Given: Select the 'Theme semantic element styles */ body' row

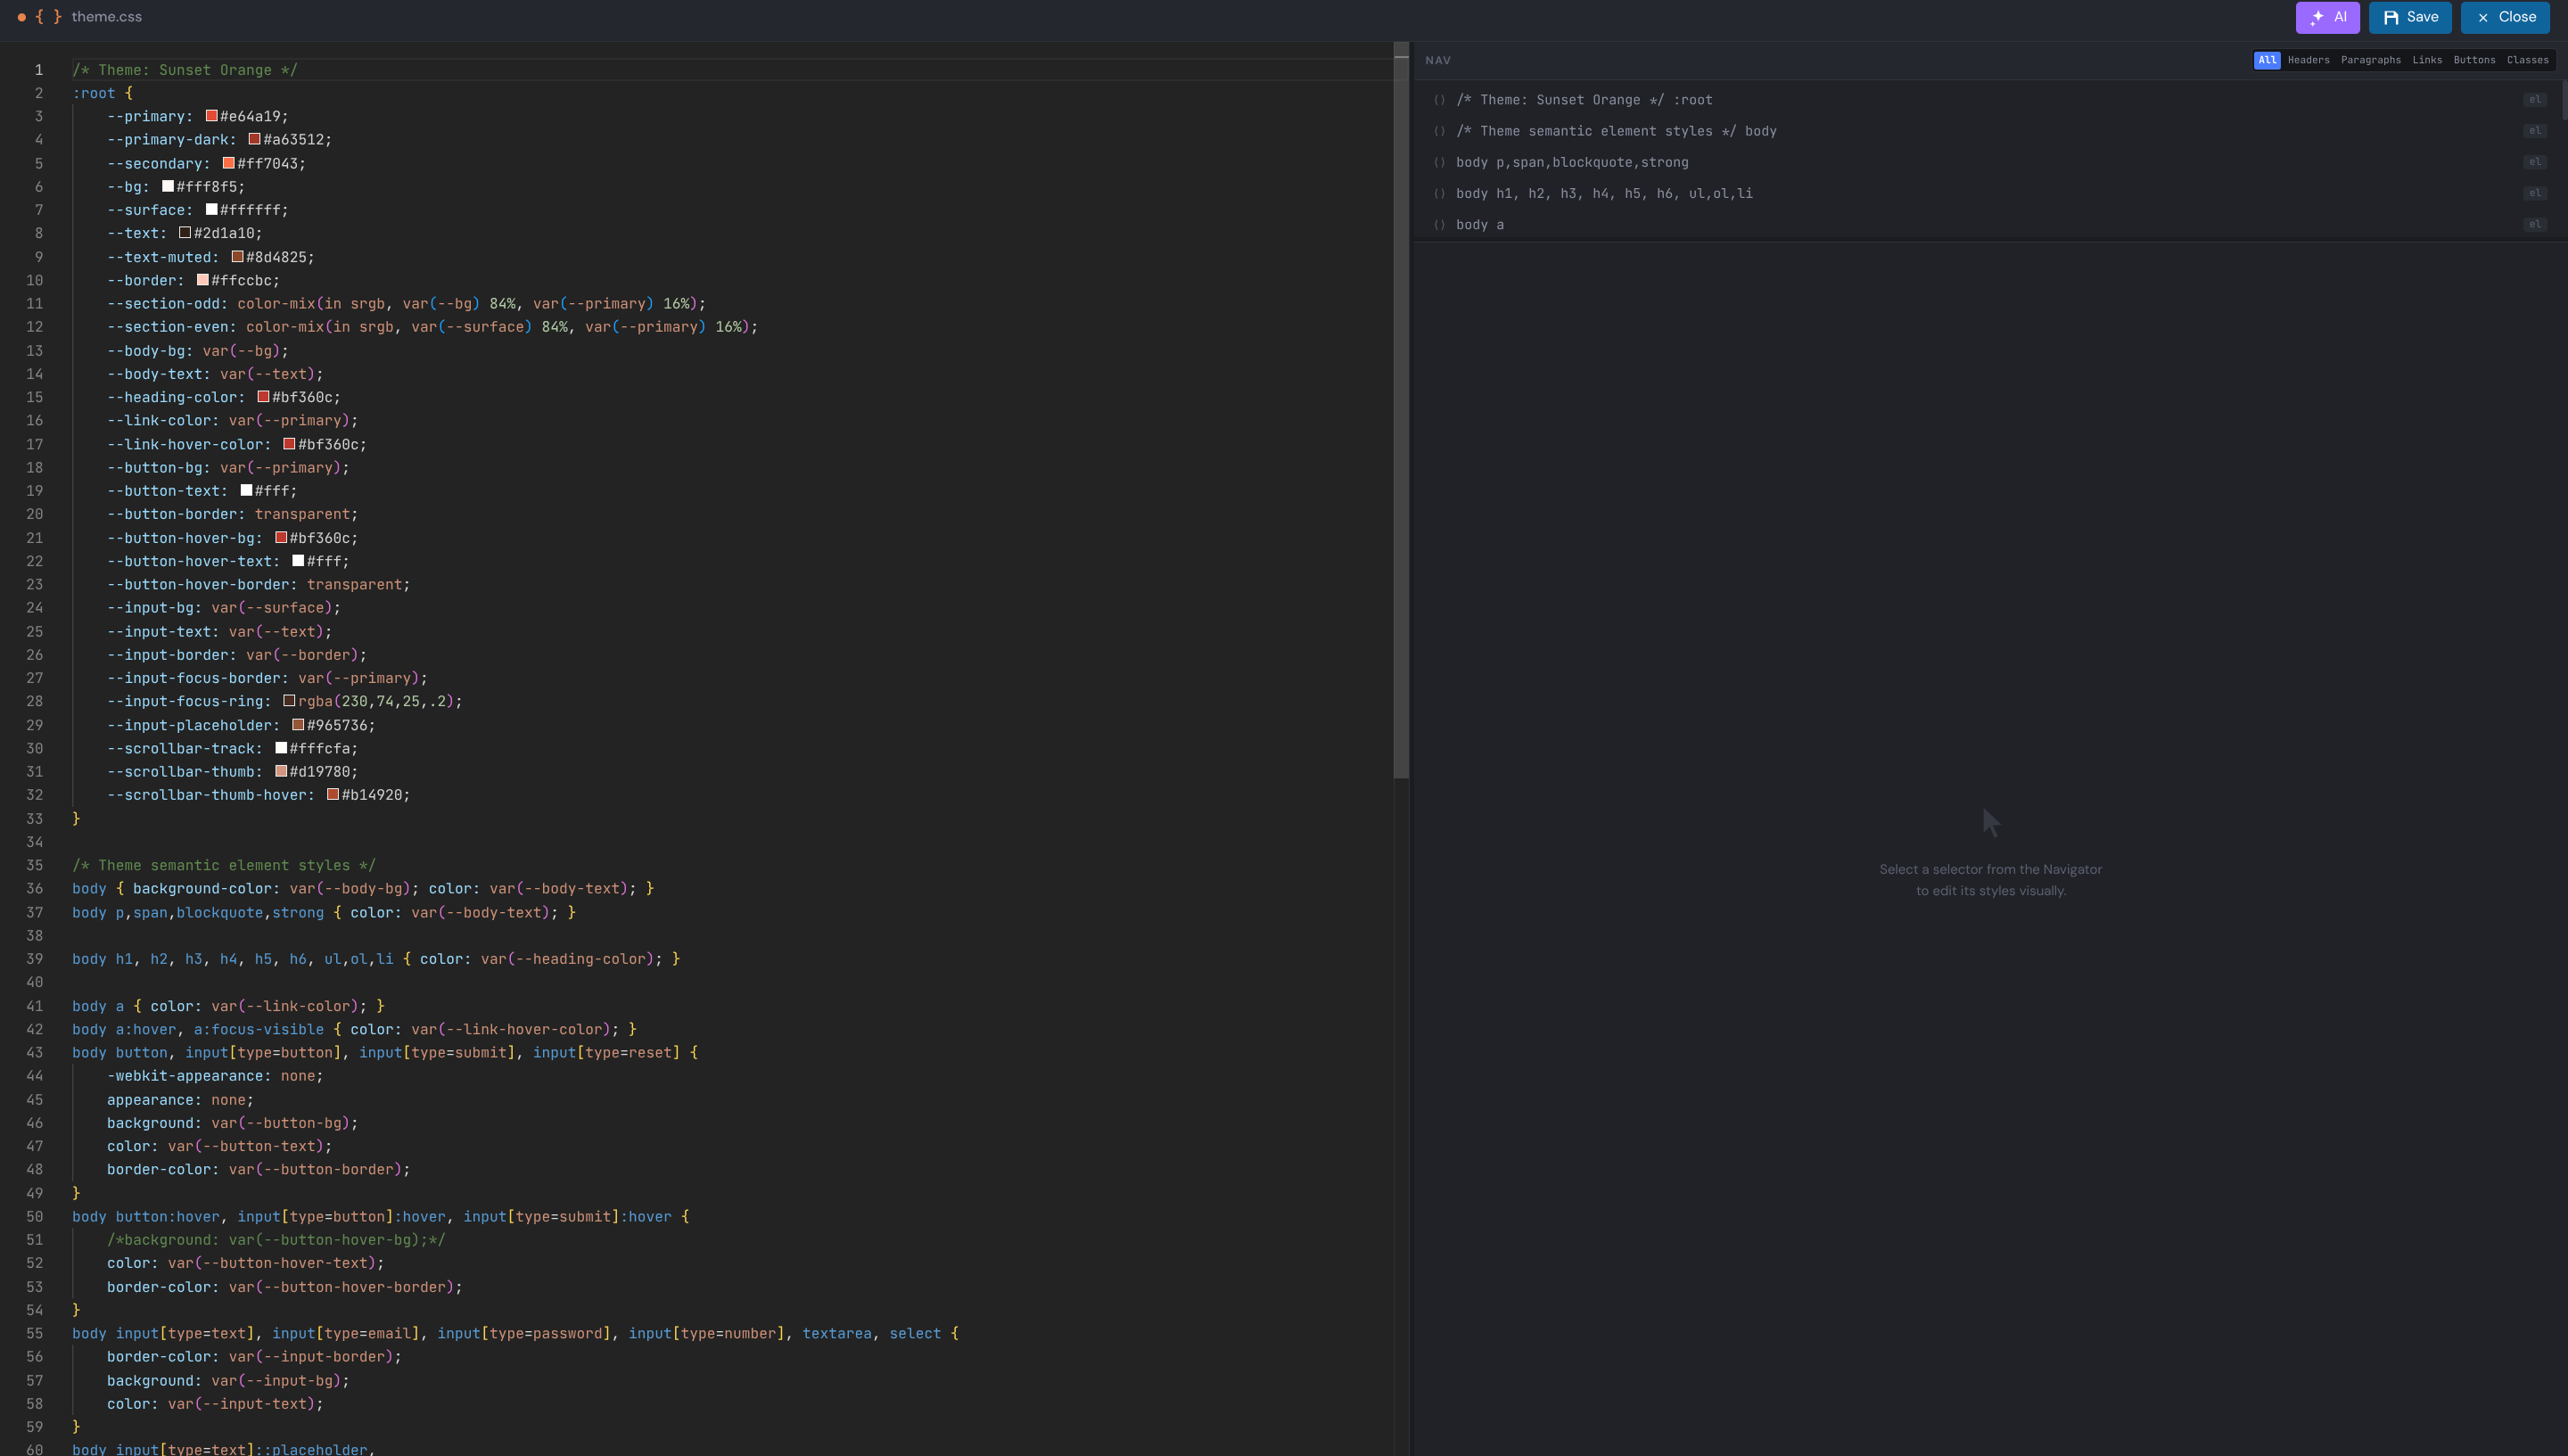Looking at the screenshot, I should [x=1988, y=131].
